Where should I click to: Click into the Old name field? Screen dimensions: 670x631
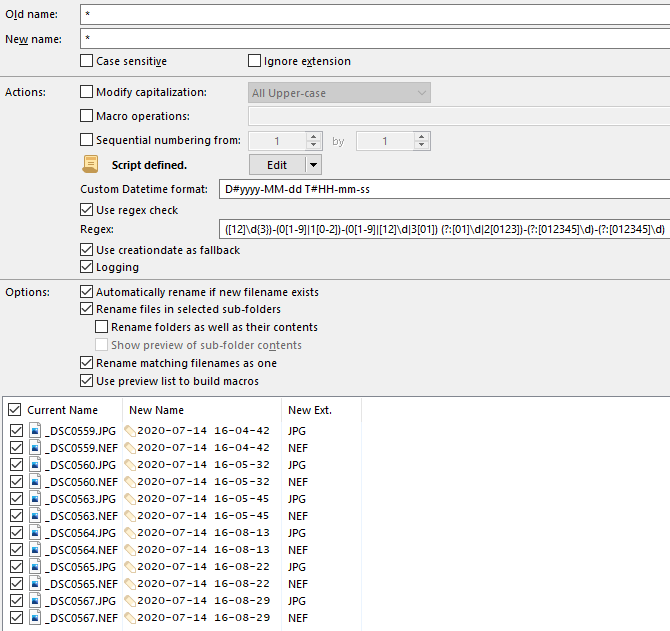[375, 14]
